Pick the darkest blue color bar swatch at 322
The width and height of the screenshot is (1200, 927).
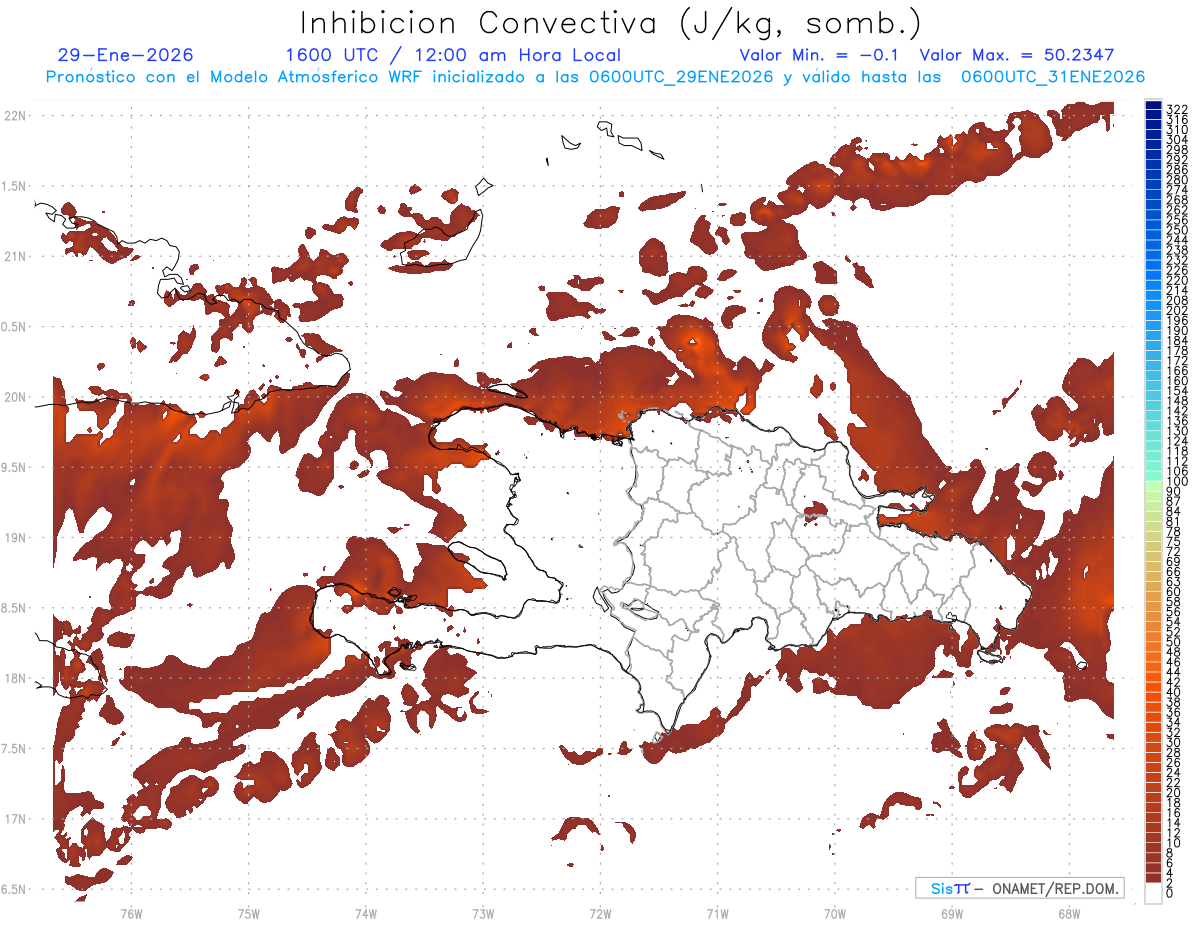tap(1153, 106)
